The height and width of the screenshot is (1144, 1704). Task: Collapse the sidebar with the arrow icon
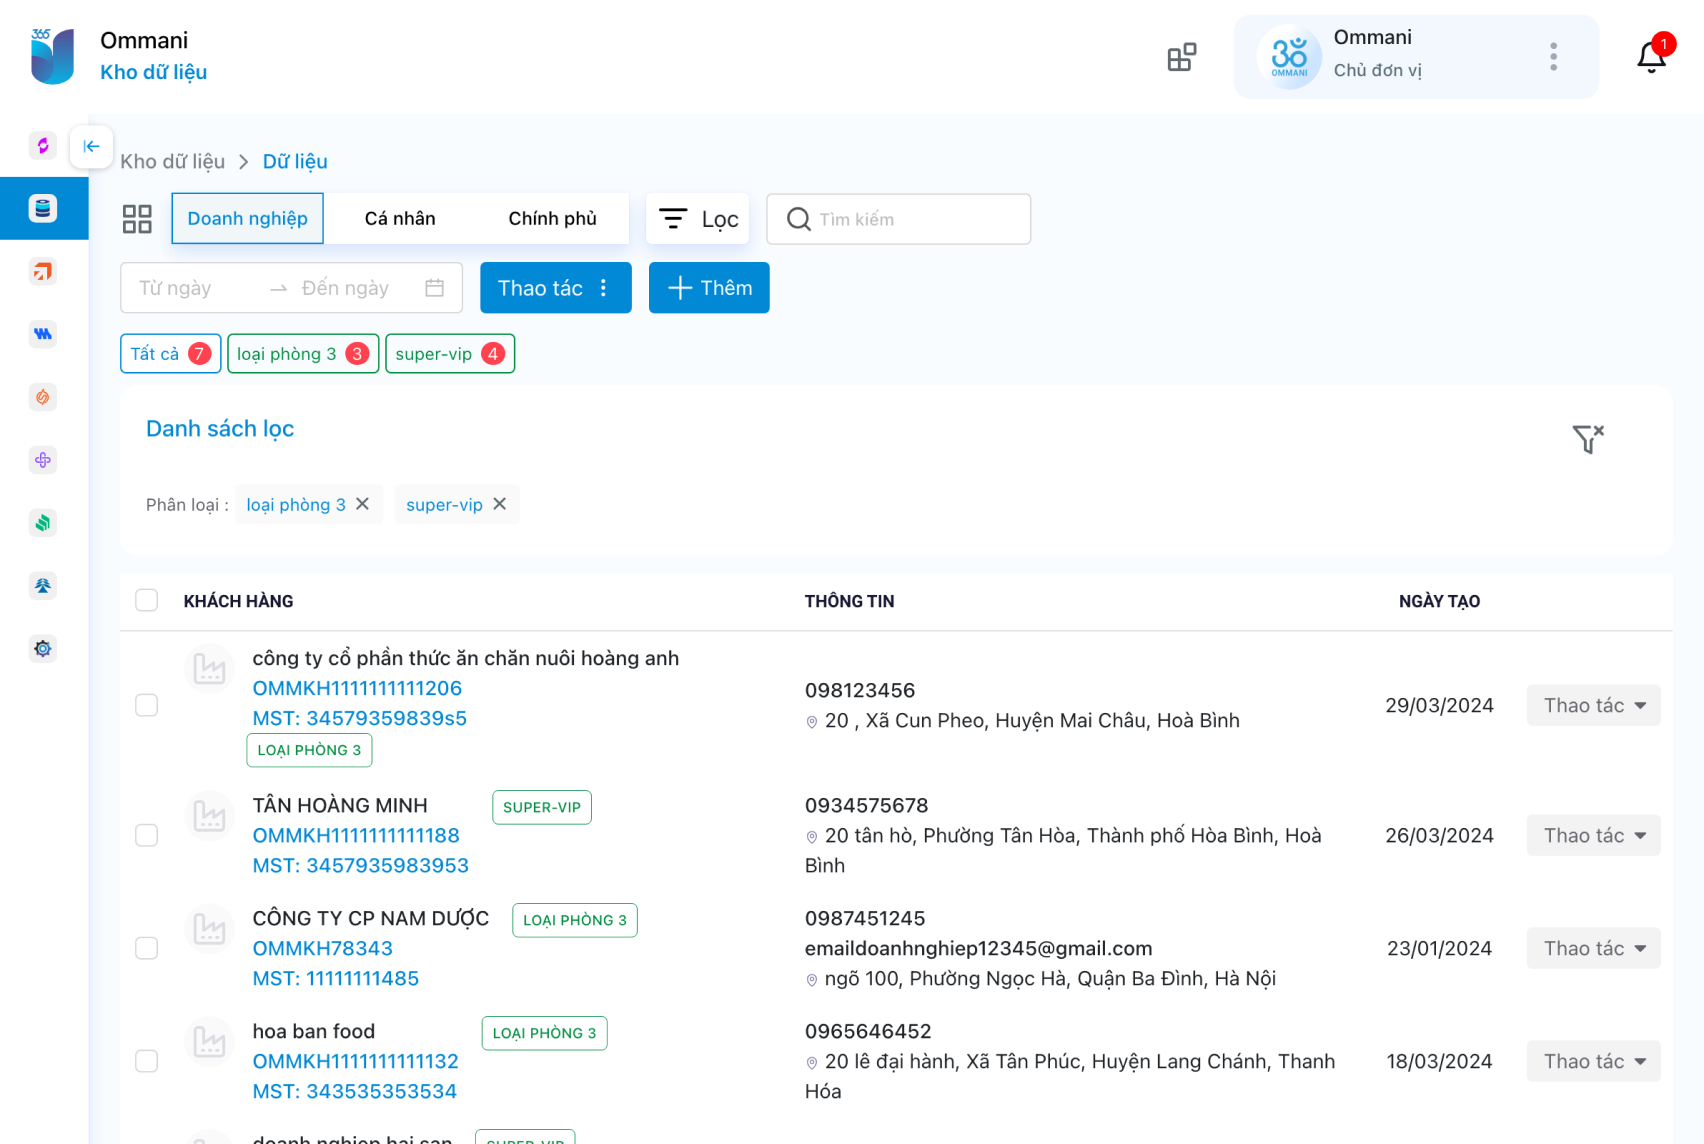(x=91, y=146)
